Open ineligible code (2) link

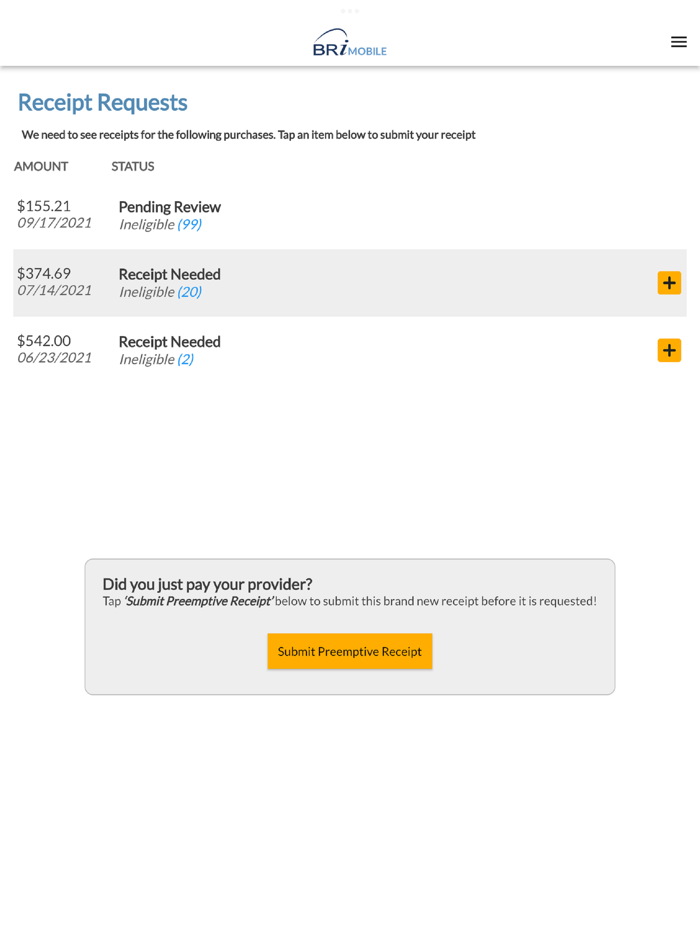click(185, 359)
